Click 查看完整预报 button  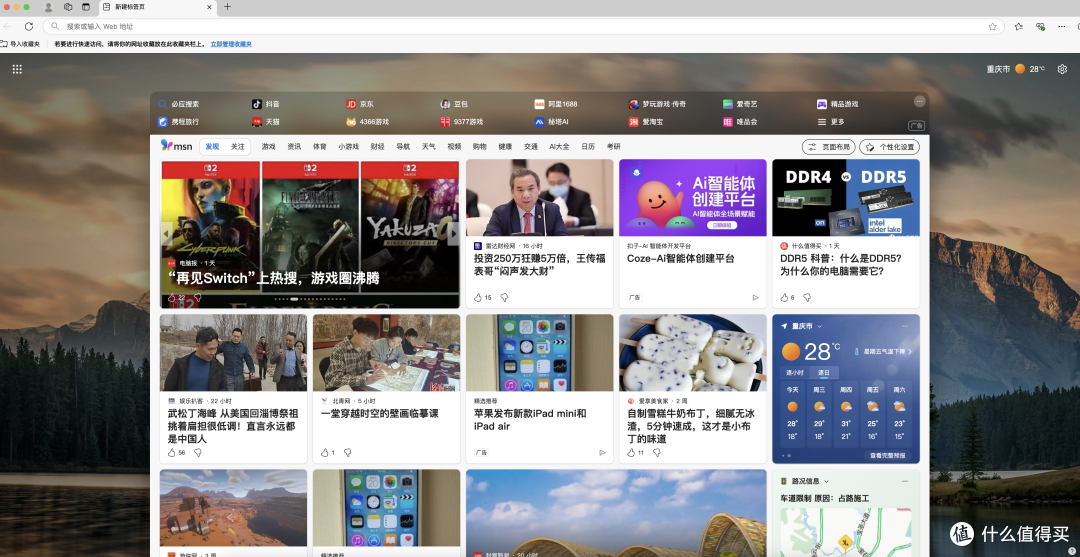click(x=889, y=456)
